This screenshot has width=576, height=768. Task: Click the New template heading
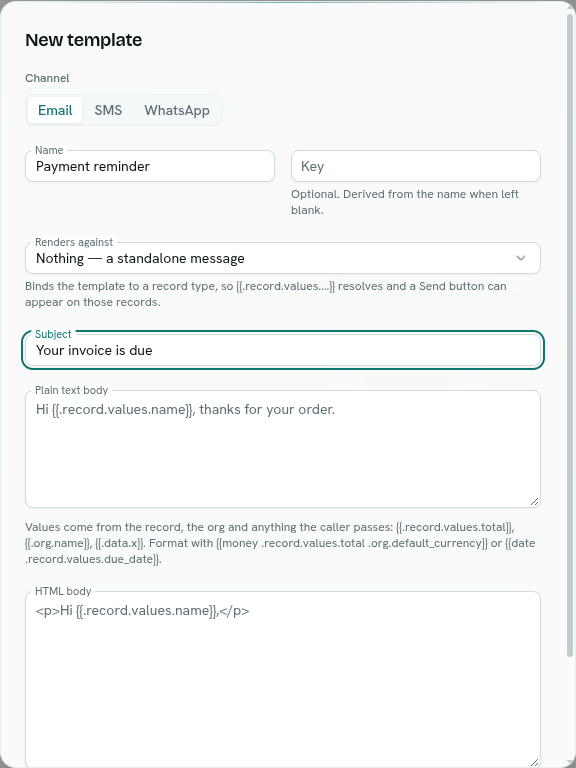84,40
